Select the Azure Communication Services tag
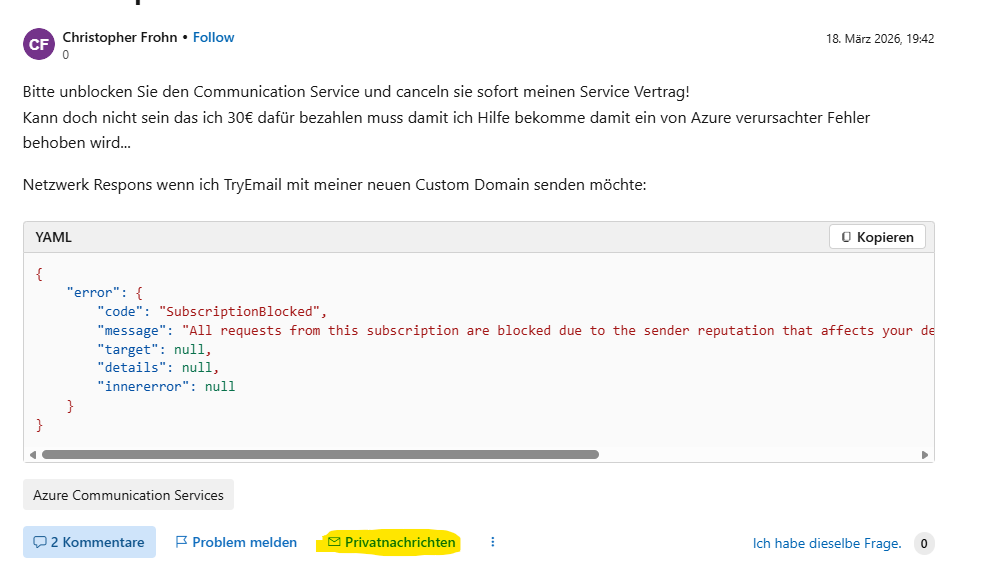Screen dimensions: 994x579 click(x=129, y=495)
